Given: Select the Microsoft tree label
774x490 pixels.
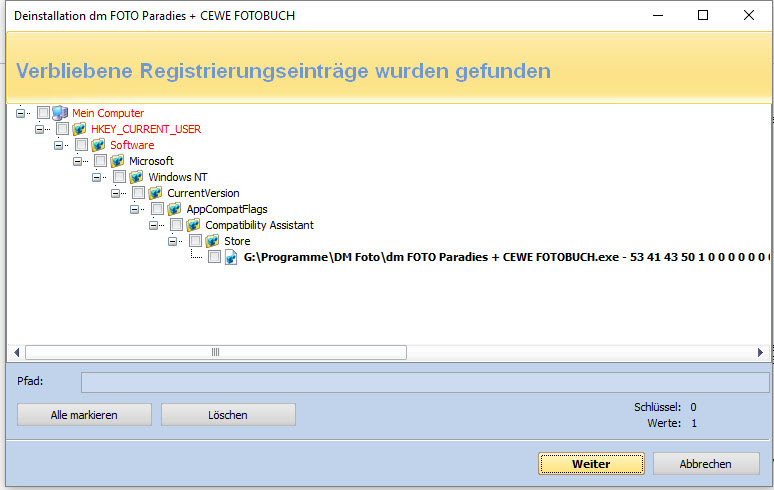Looking at the screenshot, I should click(x=152, y=161).
